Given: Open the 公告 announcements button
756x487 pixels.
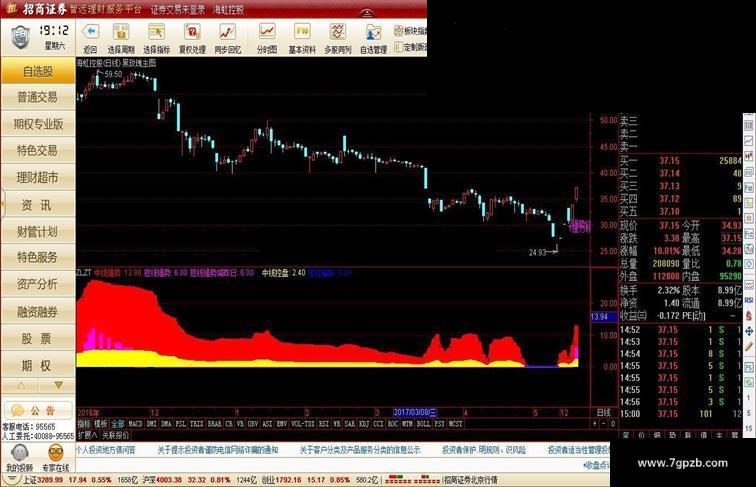Looking at the screenshot, I should (38, 410).
